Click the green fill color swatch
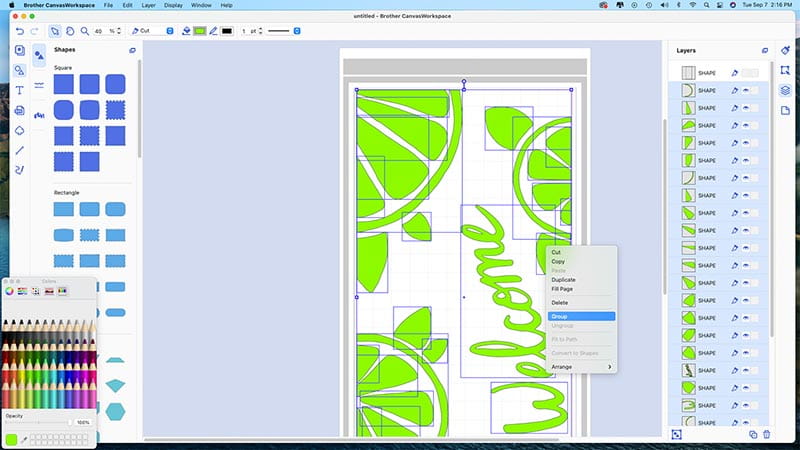This screenshot has height=450, width=800. pyautogui.click(x=200, y=31)
